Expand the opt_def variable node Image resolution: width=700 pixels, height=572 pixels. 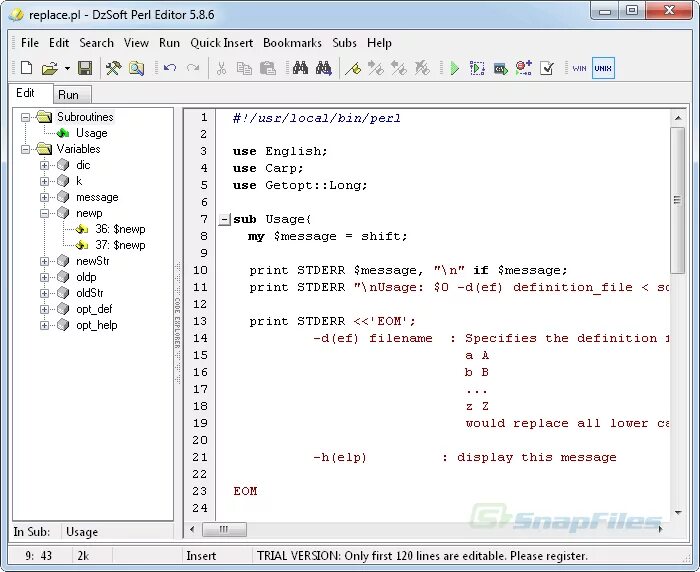click(44, 309)
